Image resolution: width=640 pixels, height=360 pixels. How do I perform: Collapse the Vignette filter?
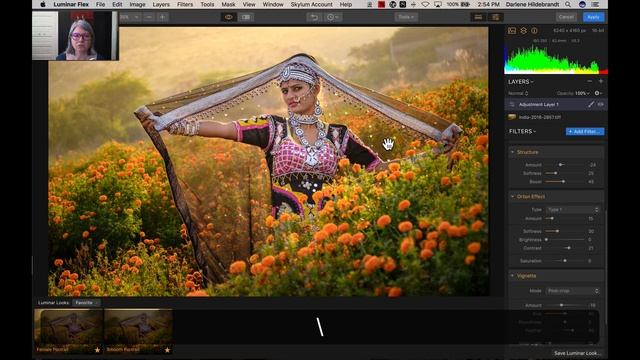[x=512, y=276]
